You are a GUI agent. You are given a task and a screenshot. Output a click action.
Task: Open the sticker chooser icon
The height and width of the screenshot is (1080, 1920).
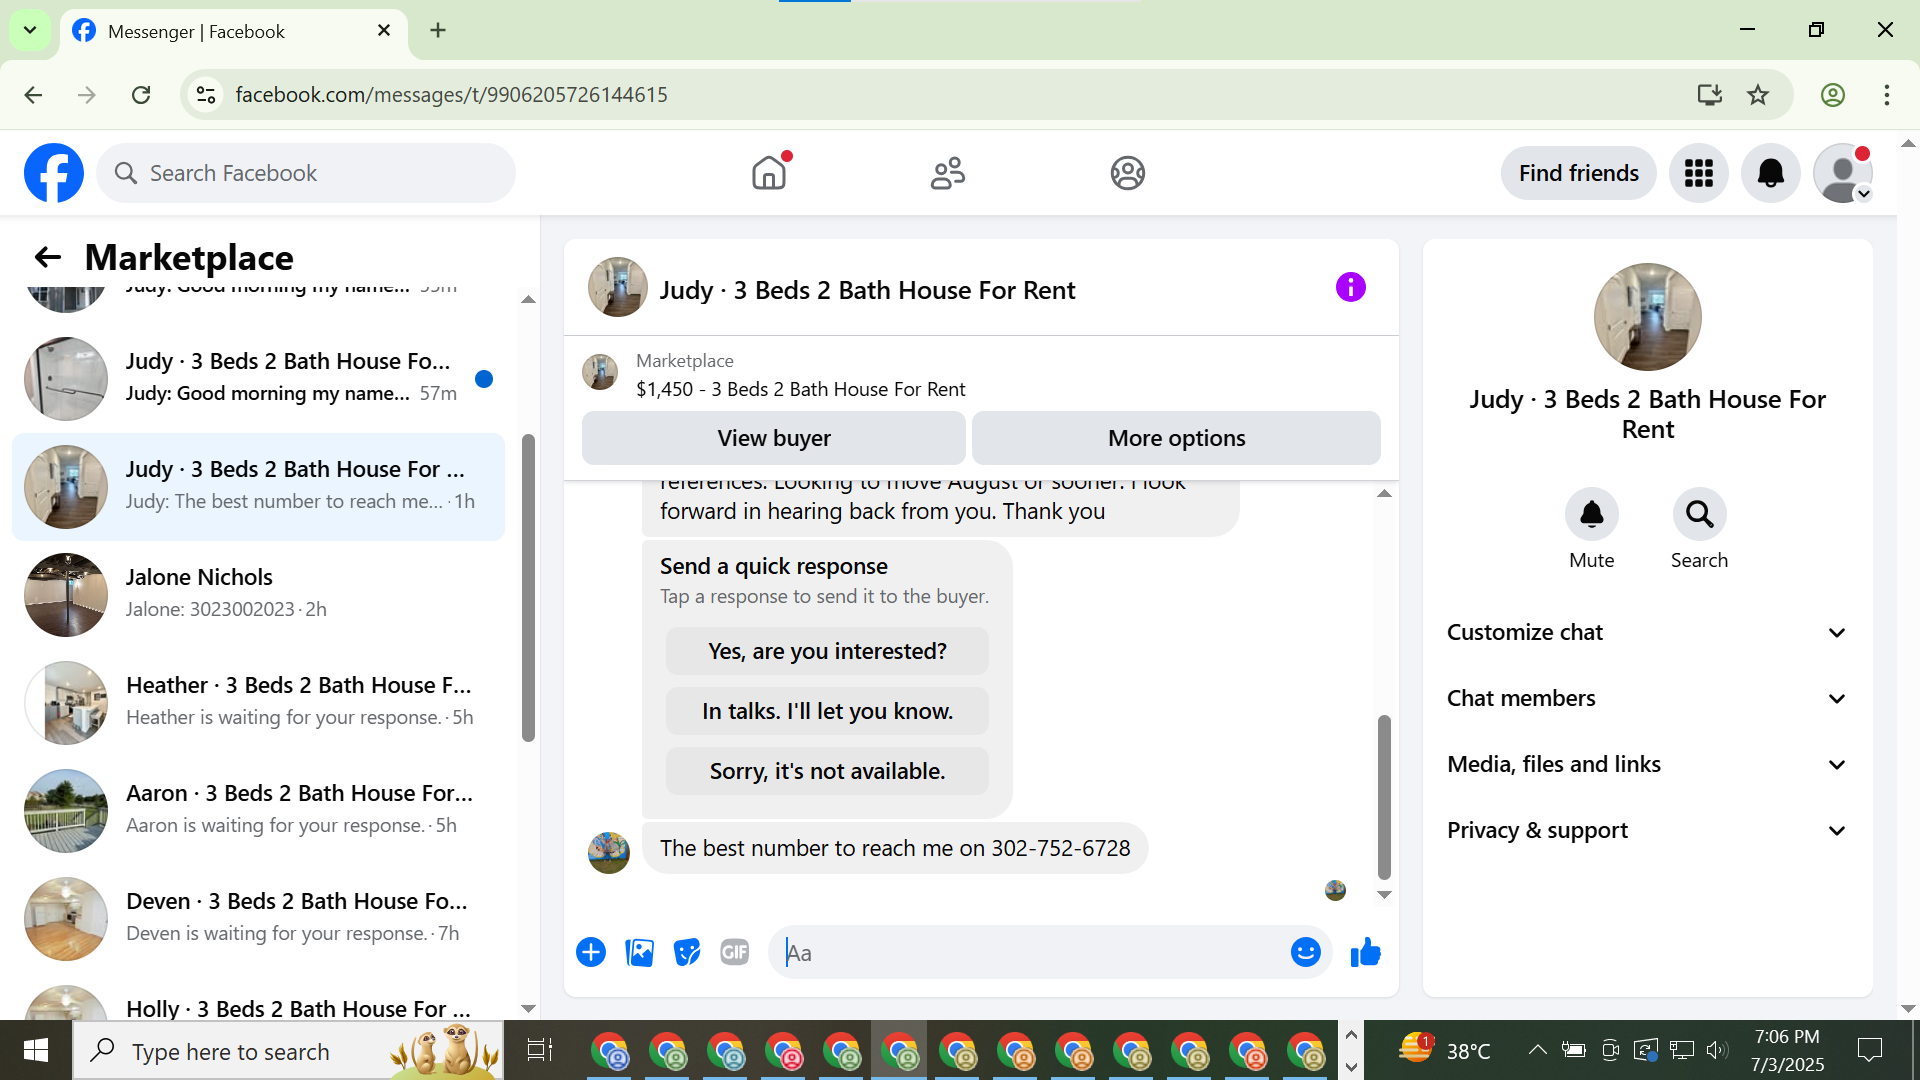687,953
